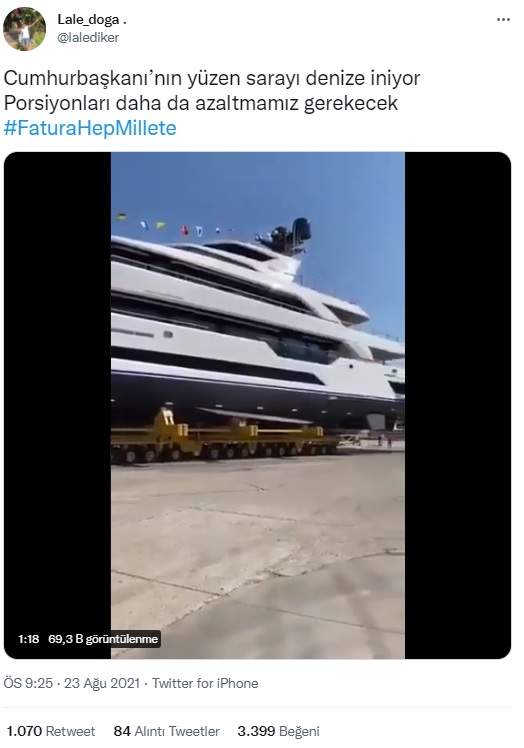Click the second tweet line about Porsiyonları

pyautogui.click(x=201, y=103)
